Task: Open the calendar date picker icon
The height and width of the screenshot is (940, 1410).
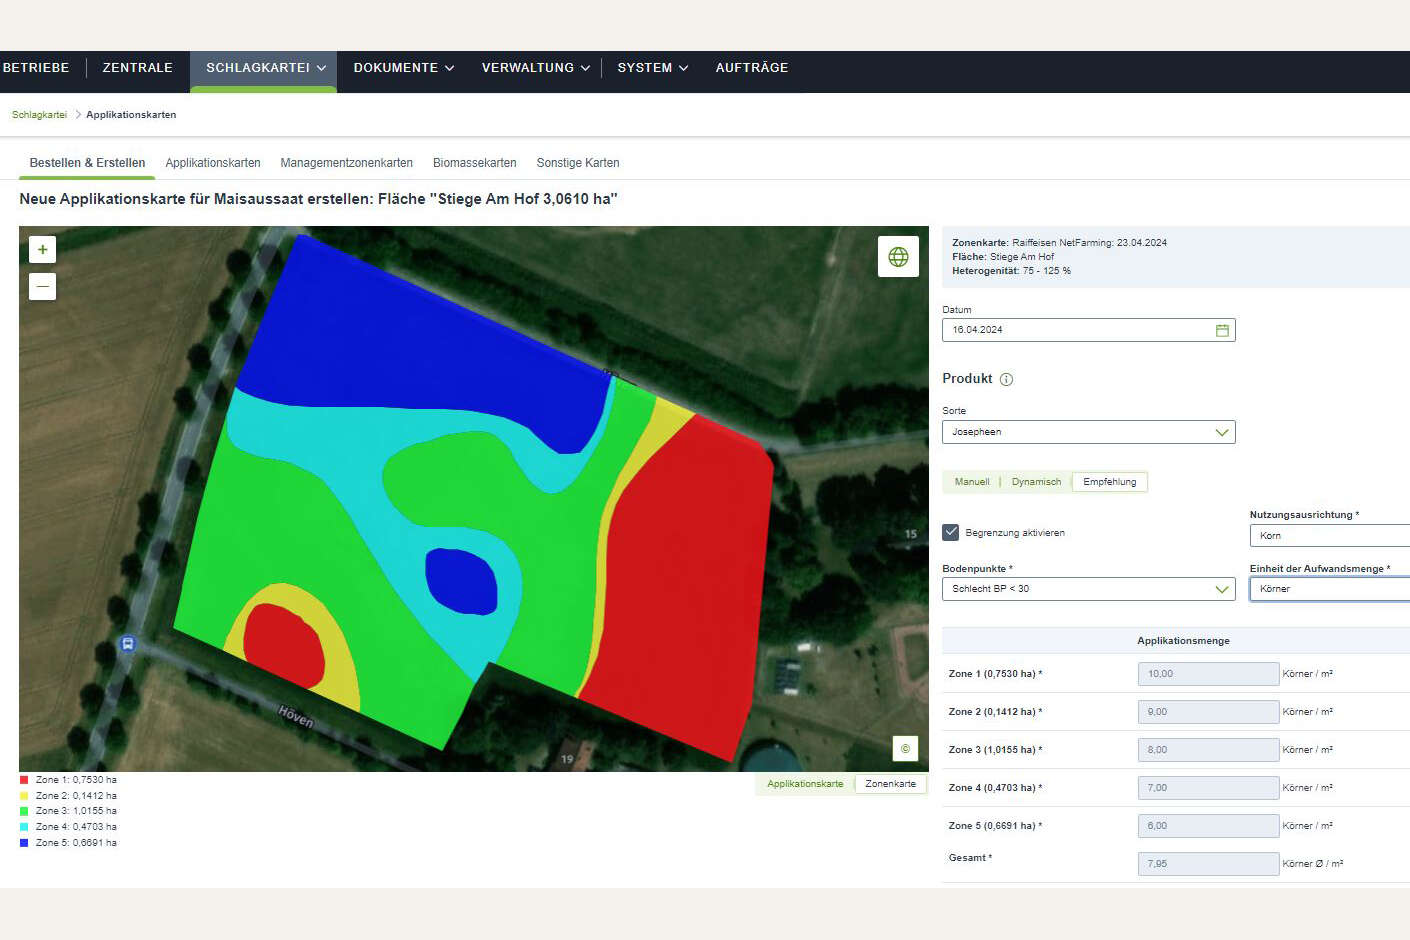Action: click(1222, 330)
